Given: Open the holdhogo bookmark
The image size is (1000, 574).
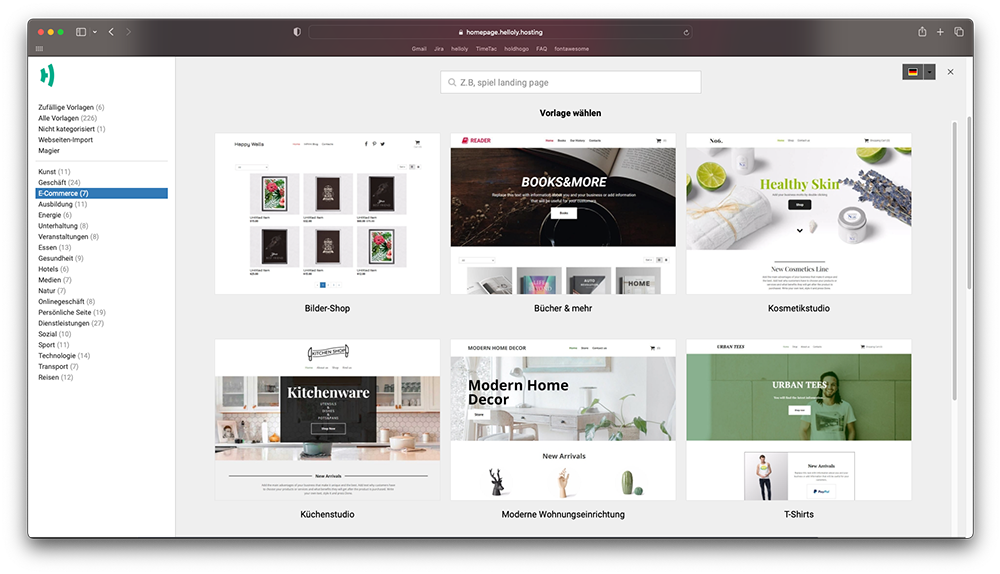Looking at the screenshot, I should point(517,48).
